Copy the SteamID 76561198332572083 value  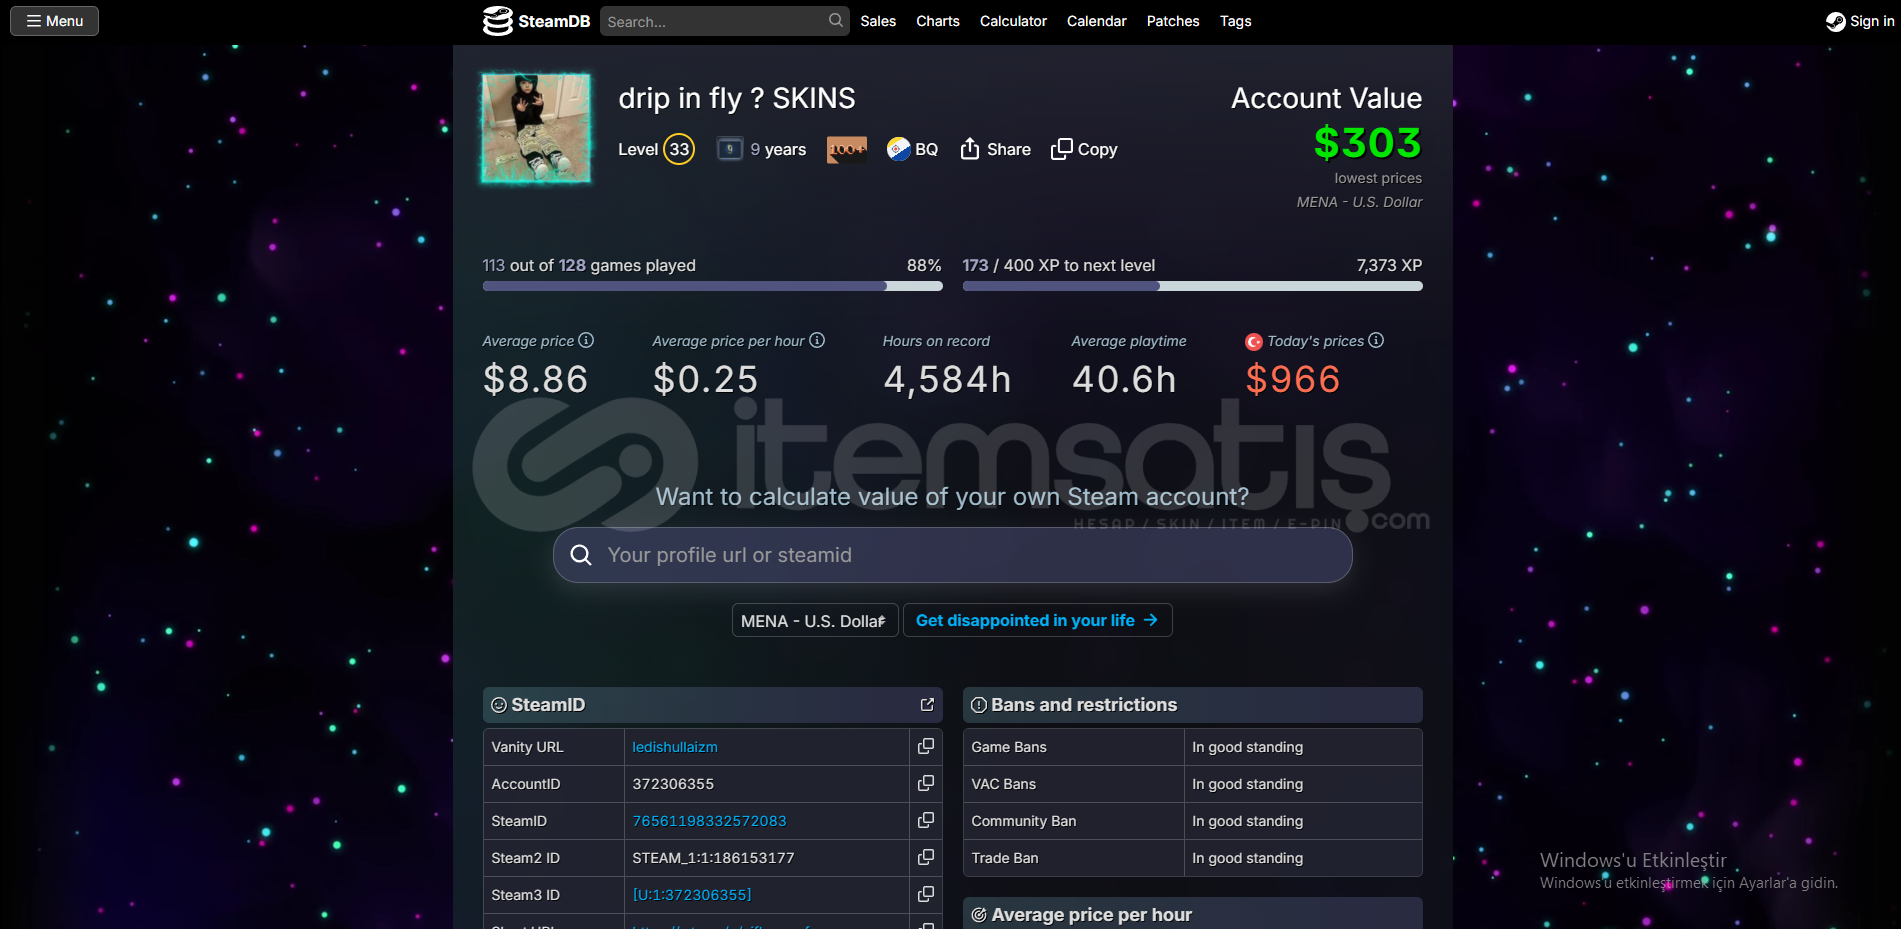926,820
